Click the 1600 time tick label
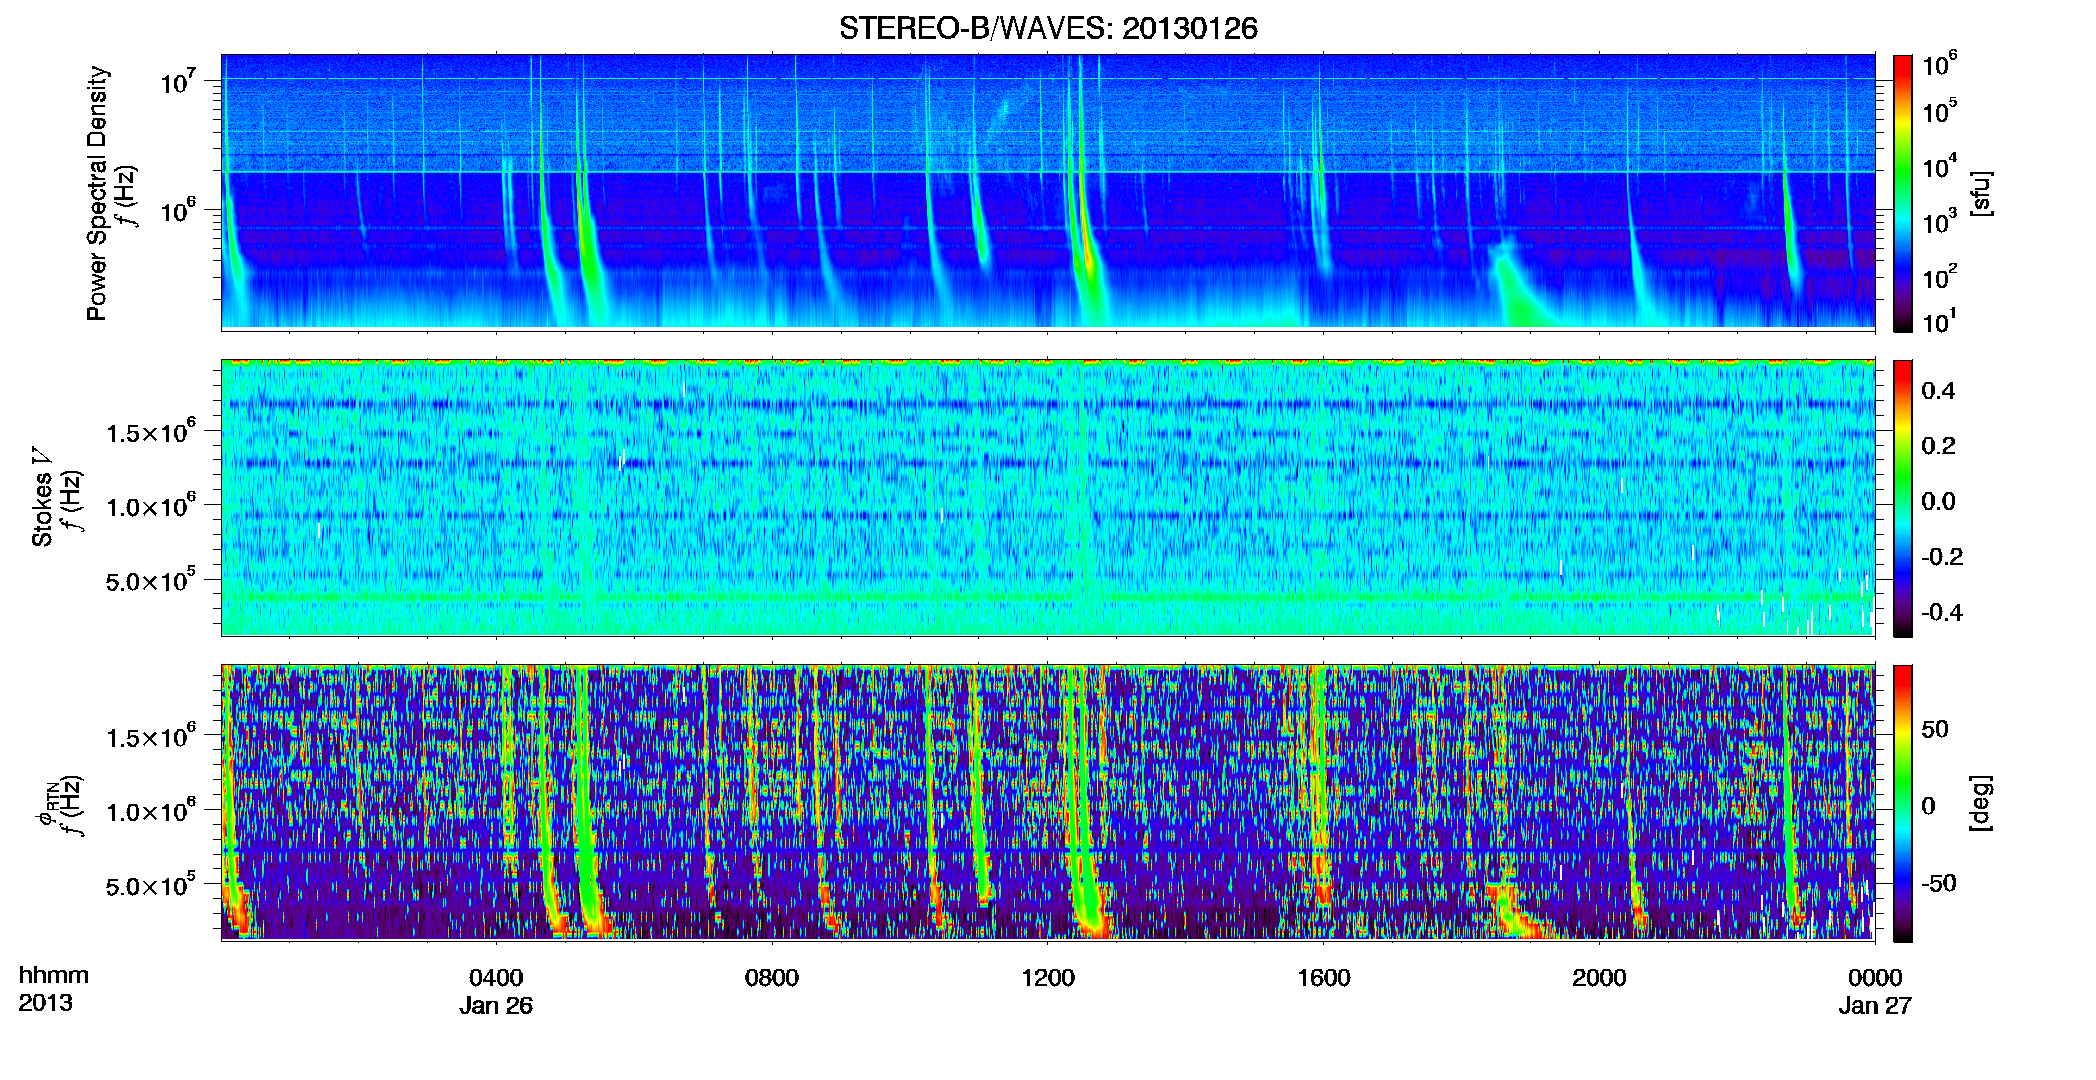 pos(1324,977)
